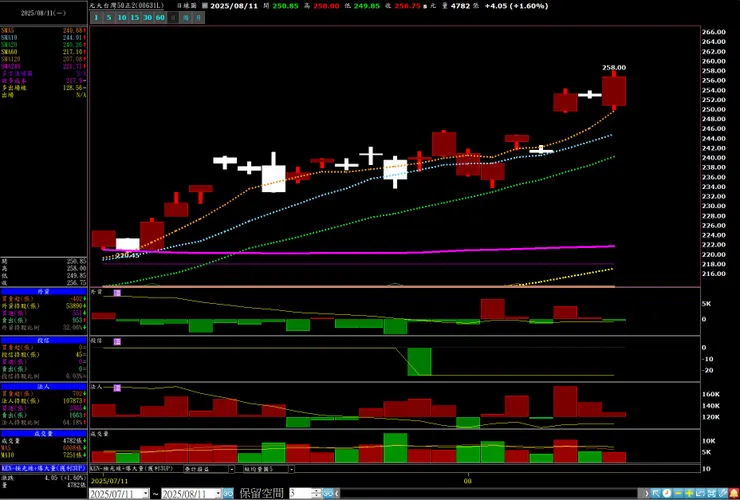Click the SMA20 legend row

point(43,45)
